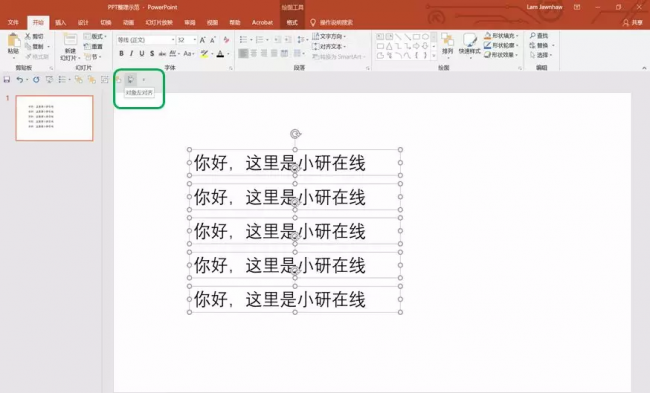The width and height of the screenshot is (650, 393).
Task: Toggle text Shadow (S) formatting
Action: coord(152,53)
